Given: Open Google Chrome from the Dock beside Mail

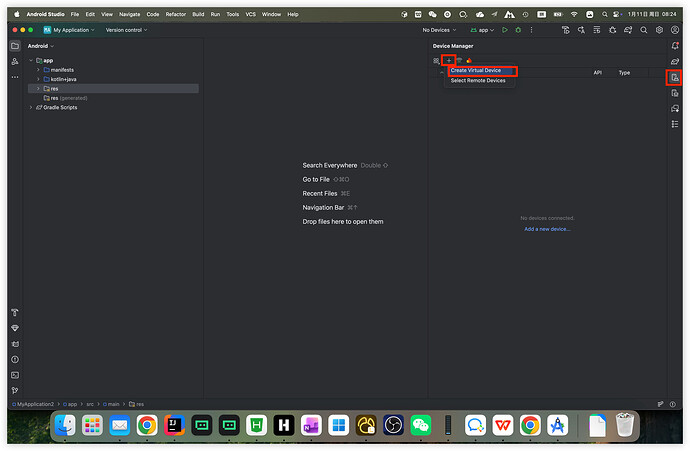Looking at the screenshot, I should point(147,425).
